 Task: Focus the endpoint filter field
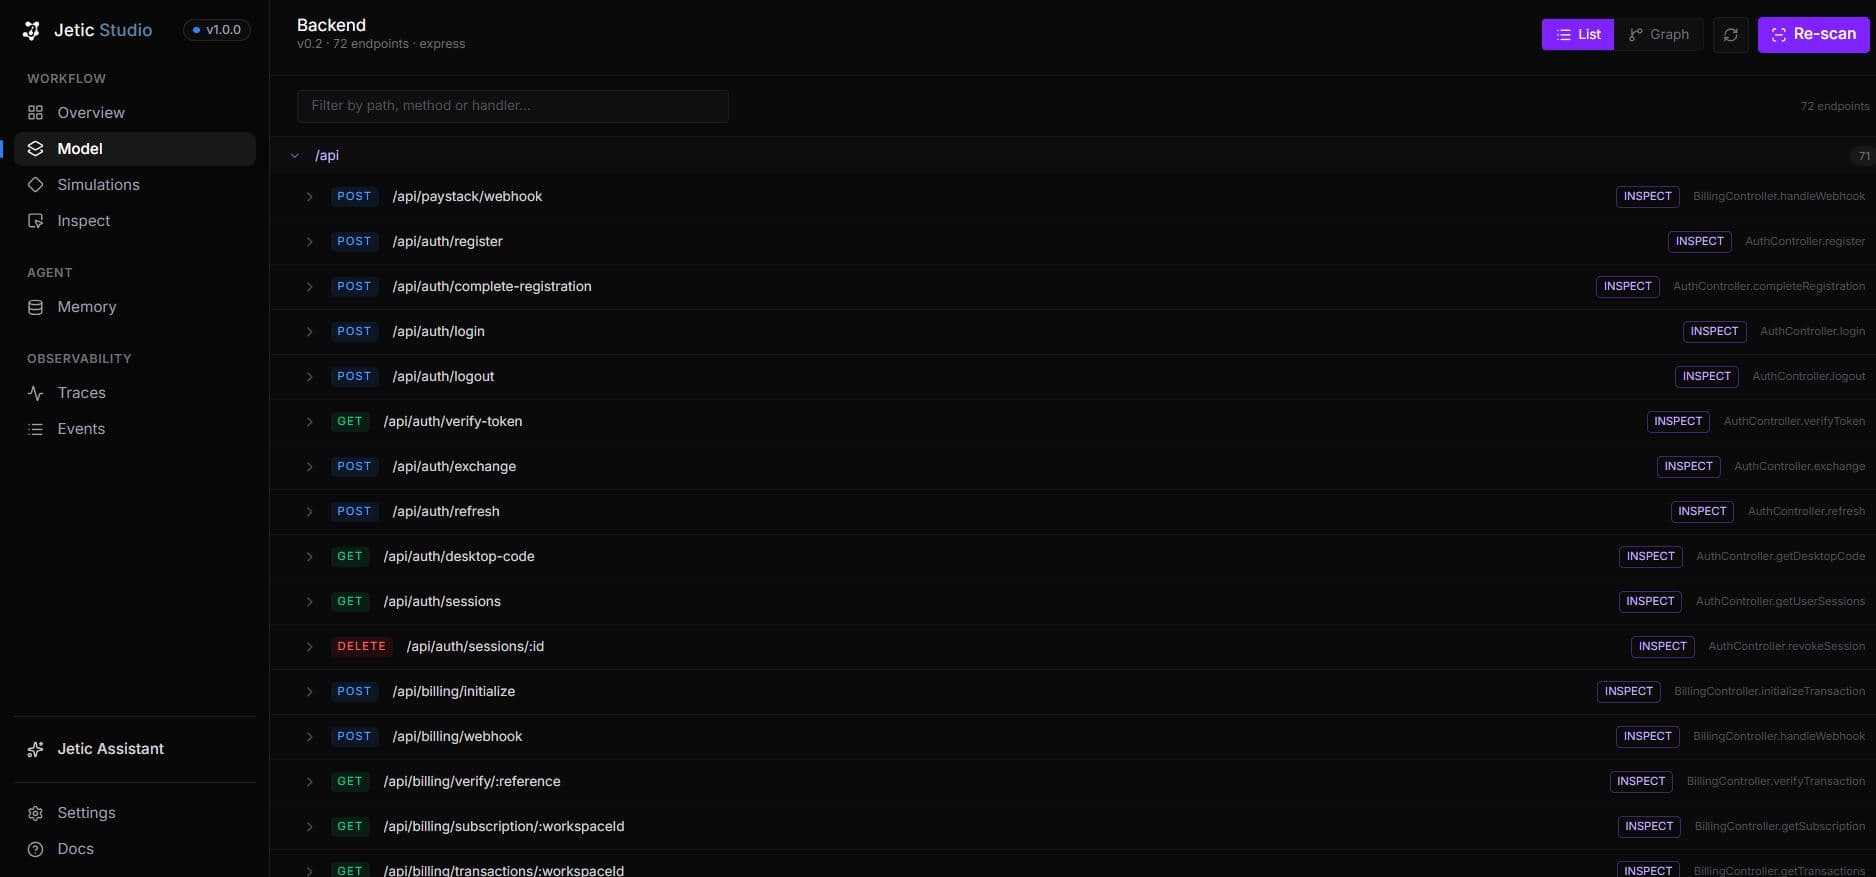(x=513, y=106)
